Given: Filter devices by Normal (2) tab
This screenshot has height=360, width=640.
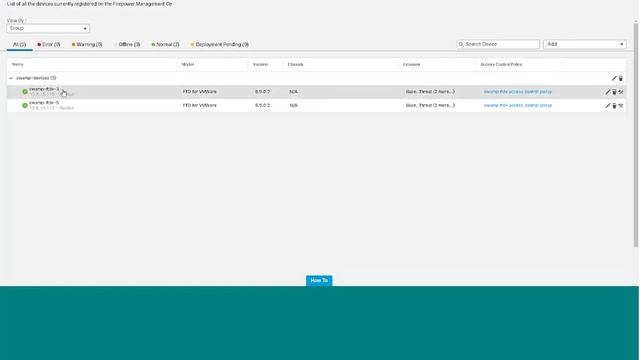Looking at the screenshot, I should [165, 44].
